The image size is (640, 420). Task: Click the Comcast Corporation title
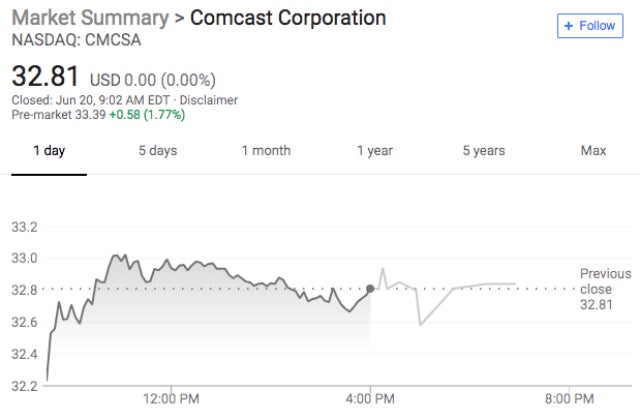[288, 18]
